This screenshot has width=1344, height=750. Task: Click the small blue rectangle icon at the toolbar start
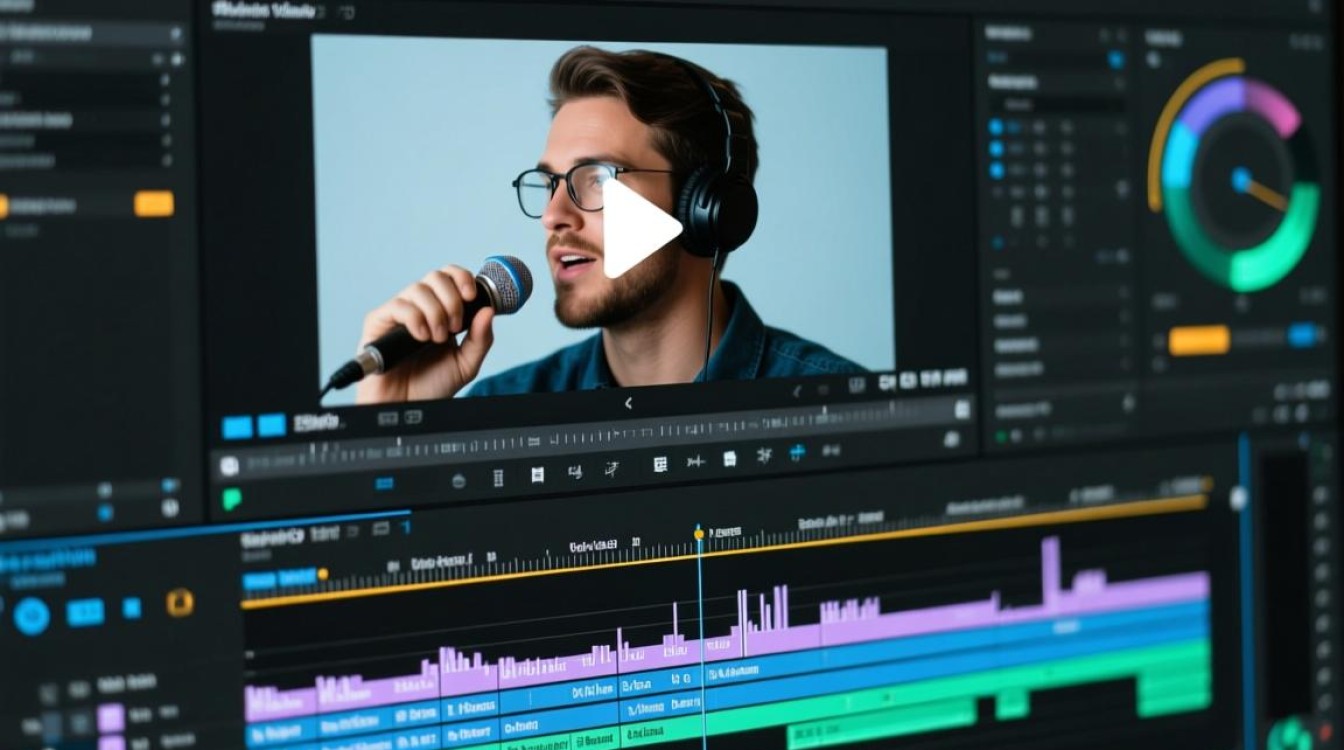pos(385,484)
